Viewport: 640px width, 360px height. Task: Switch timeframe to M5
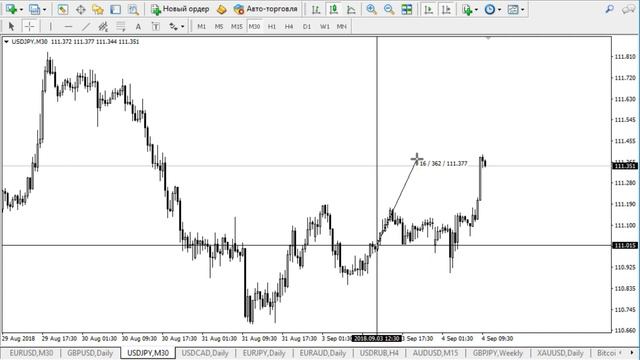click(219, 27)
